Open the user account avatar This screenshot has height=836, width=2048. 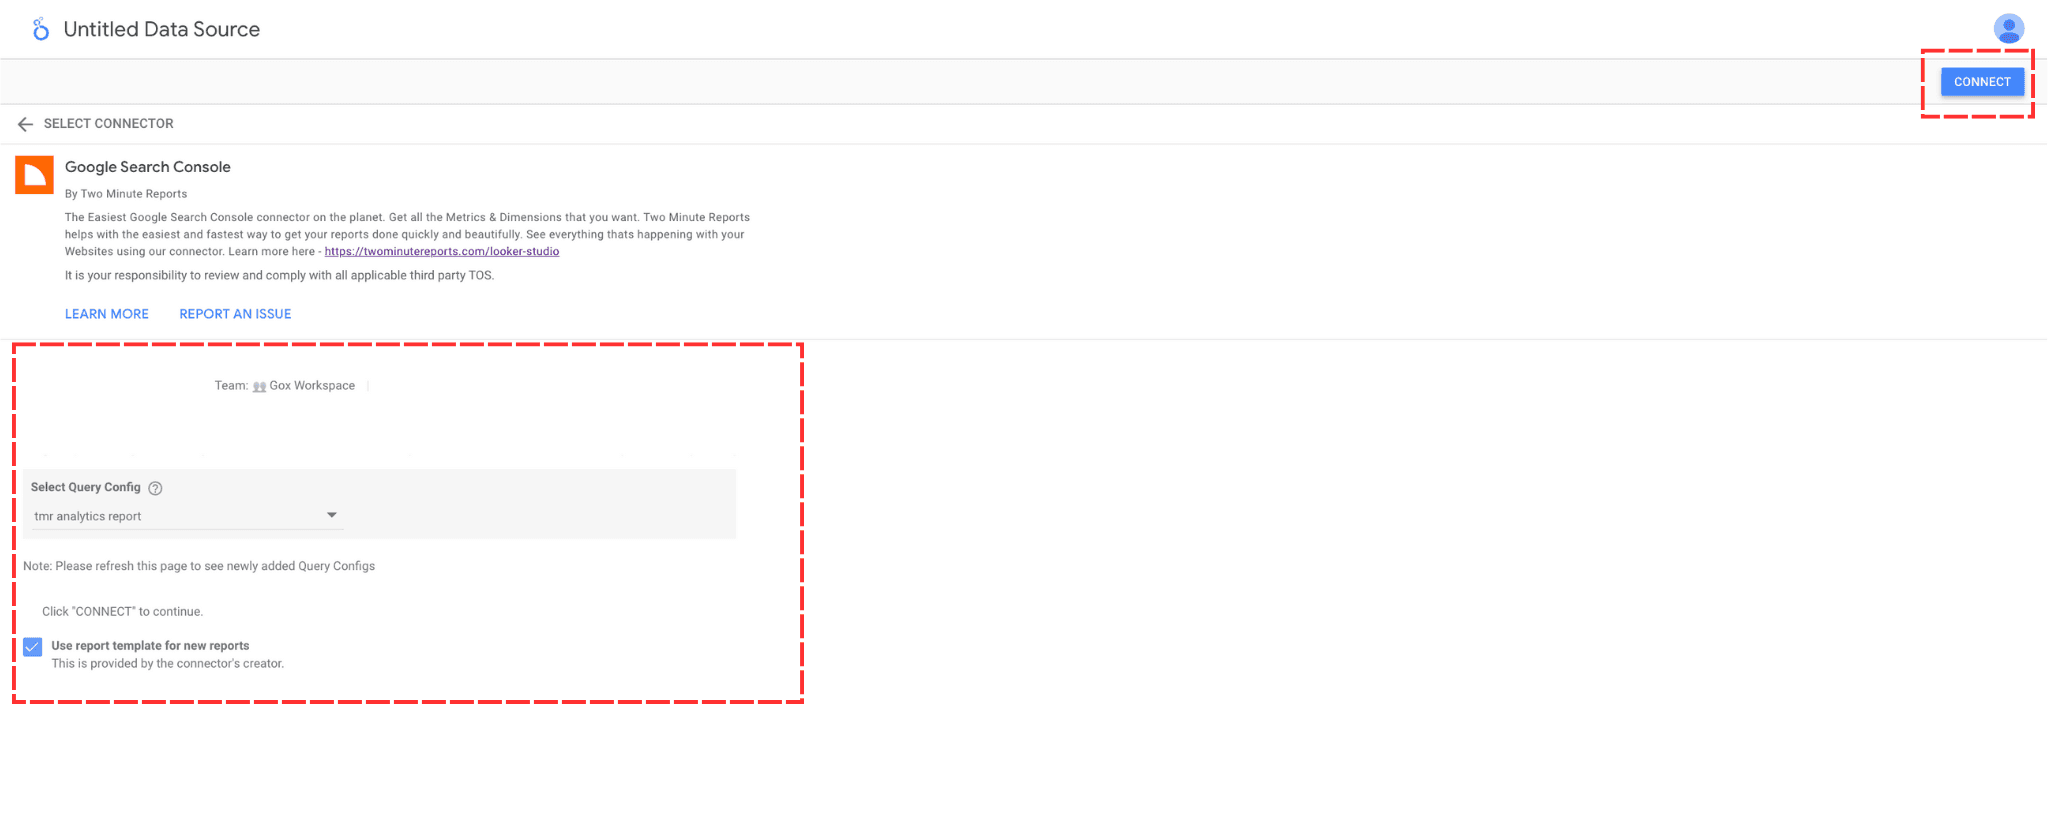2008,28
